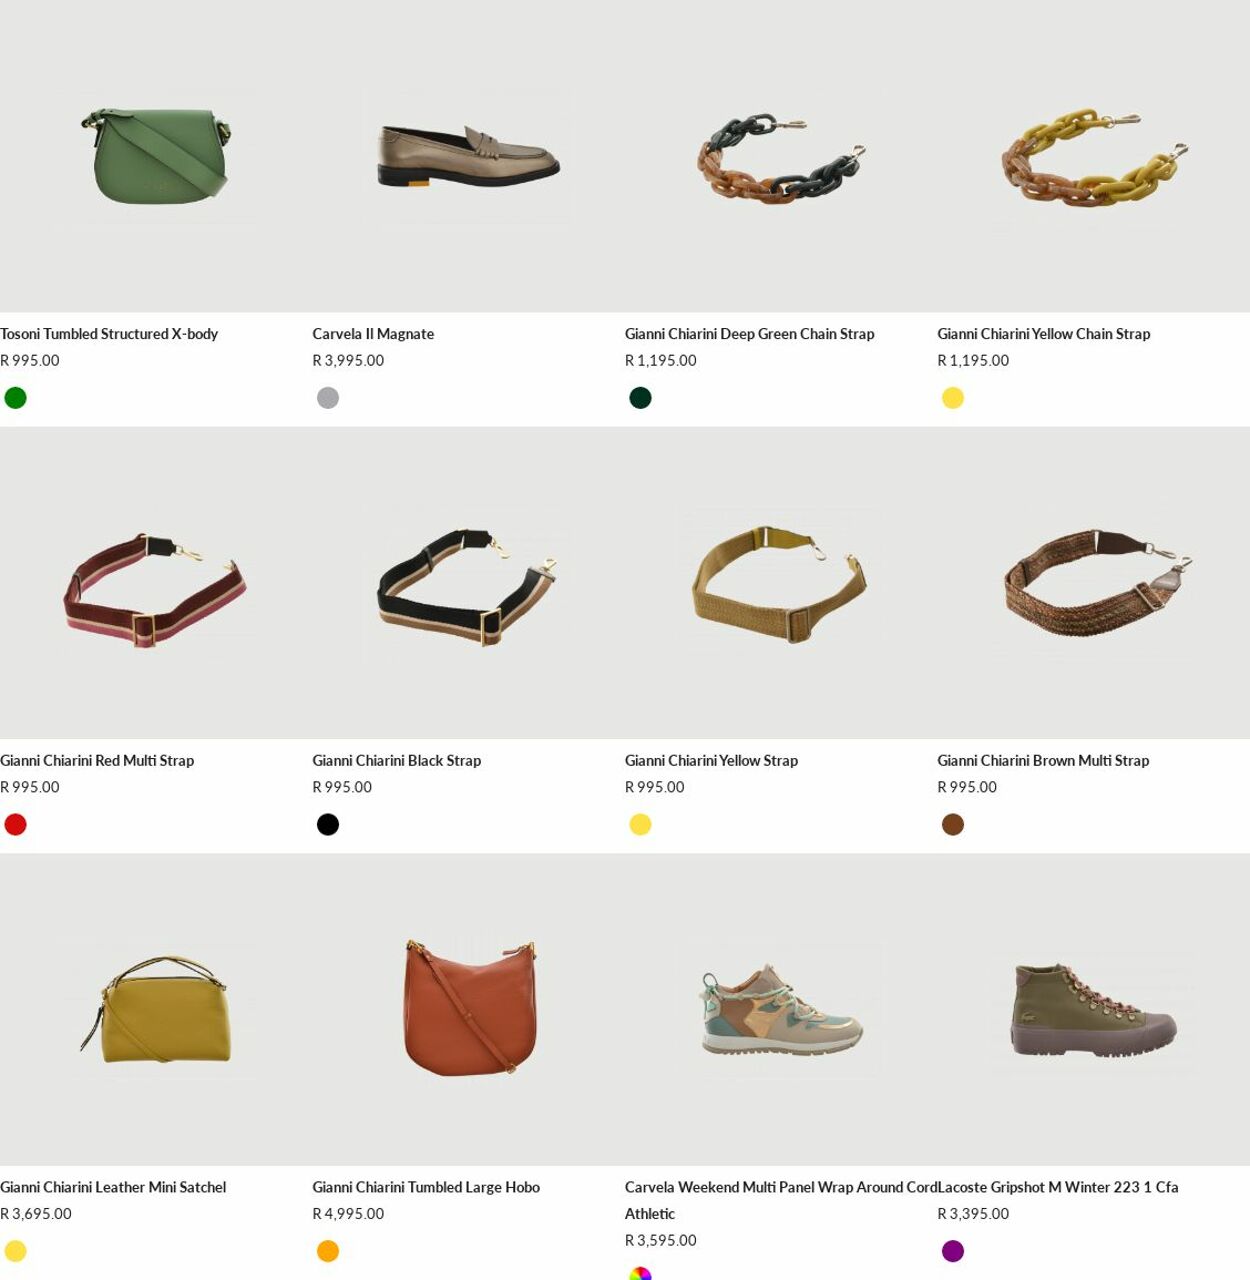Select orange swatch under Tumbled Large Hobo
The image size is (1250, 1280).
pyautogui.click(x=328, y=1252)
